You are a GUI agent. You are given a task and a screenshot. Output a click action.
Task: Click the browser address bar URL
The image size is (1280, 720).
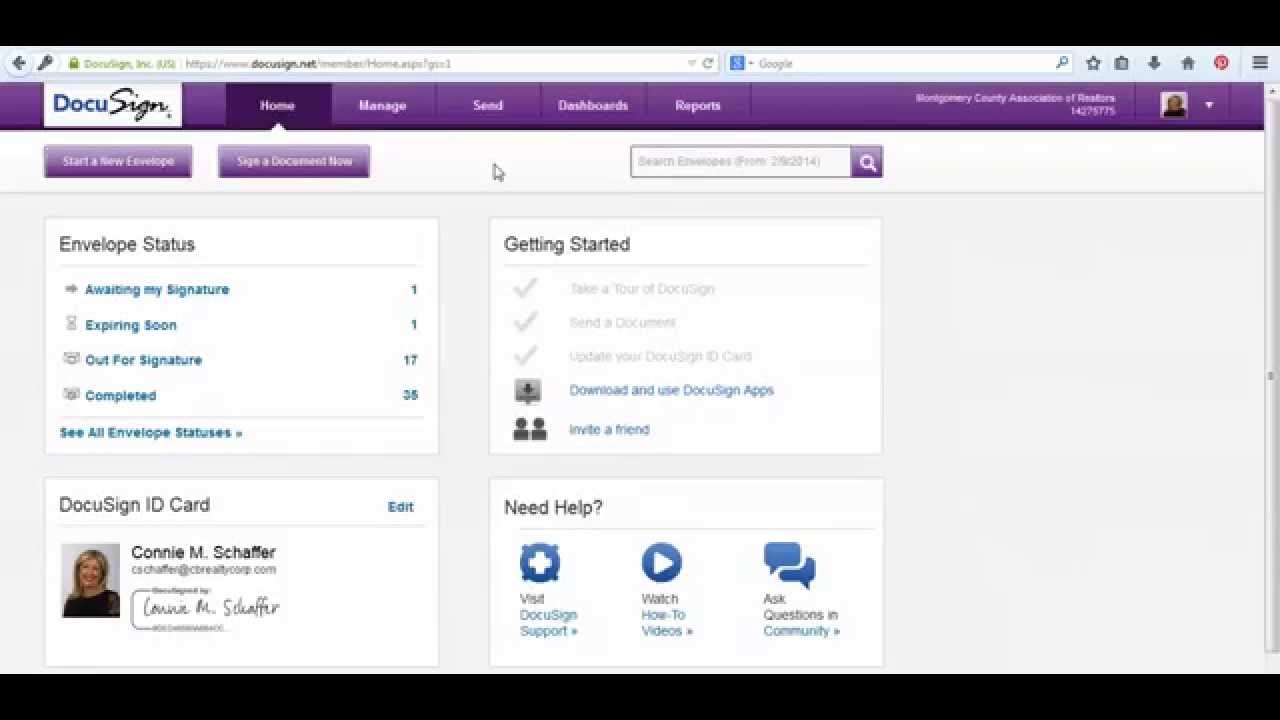point(318,63)
